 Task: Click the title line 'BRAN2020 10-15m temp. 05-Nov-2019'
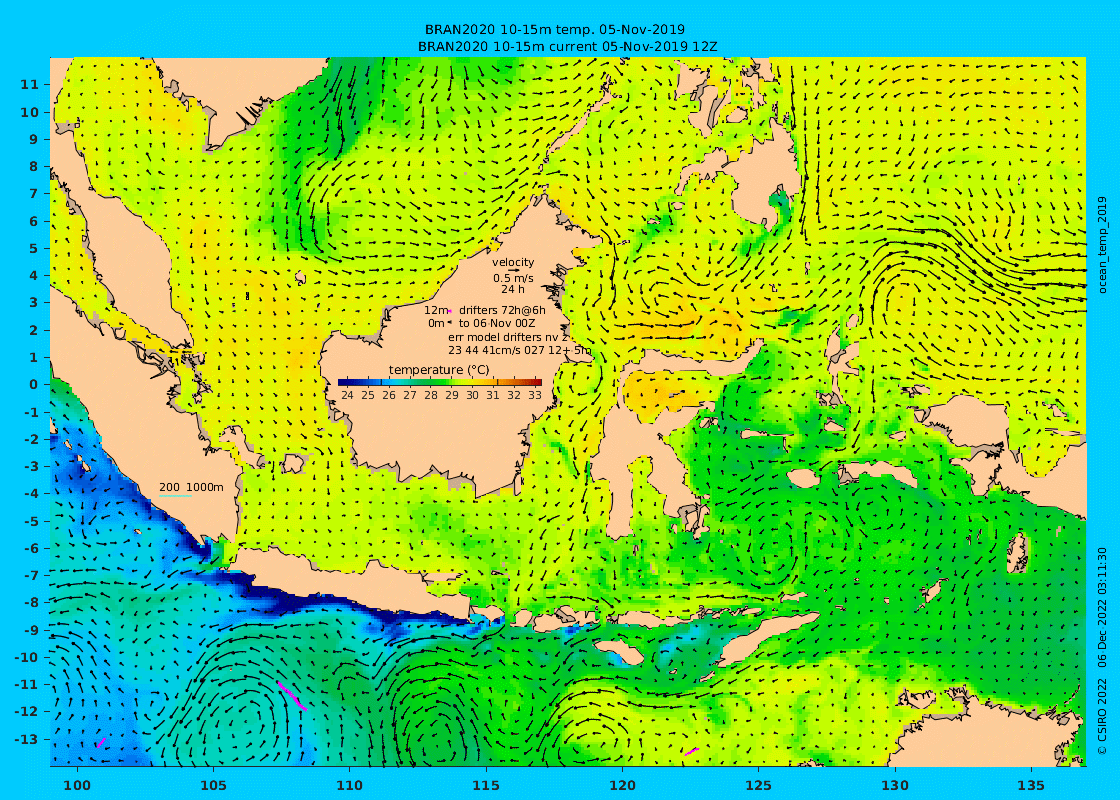click(554, 29)
